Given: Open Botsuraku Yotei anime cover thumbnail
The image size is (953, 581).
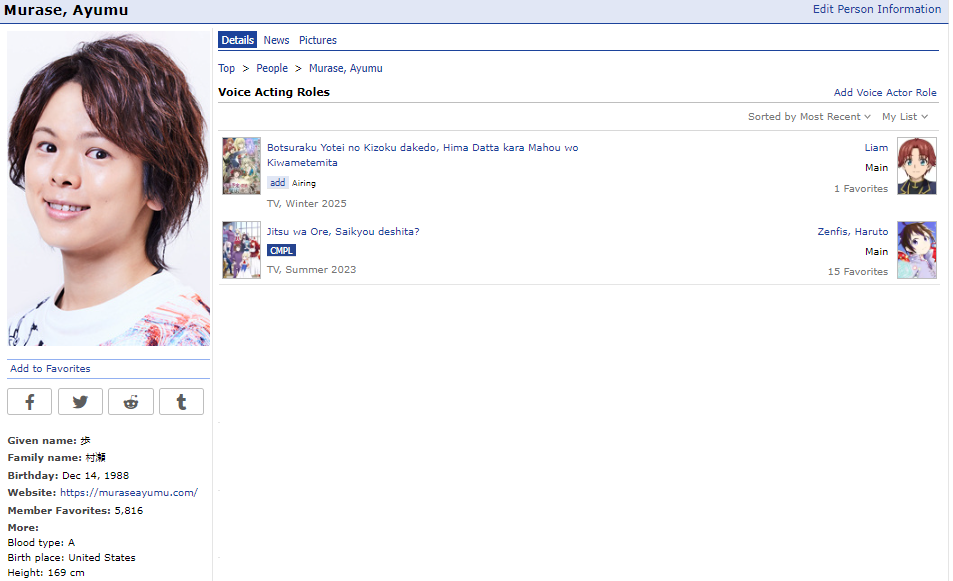Looking at the screenshot, I should pos(241,166).
